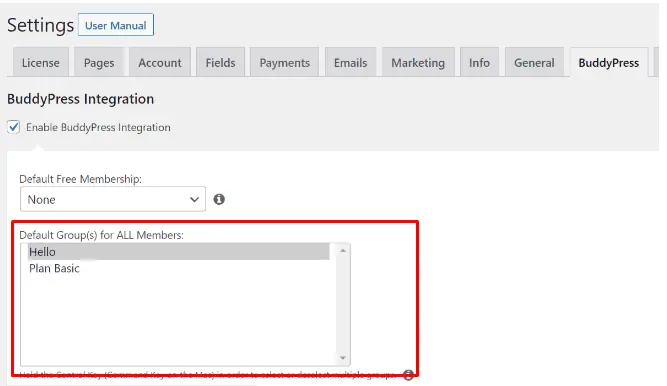
Task: Open the User Manual link
Action: (116, 25)
